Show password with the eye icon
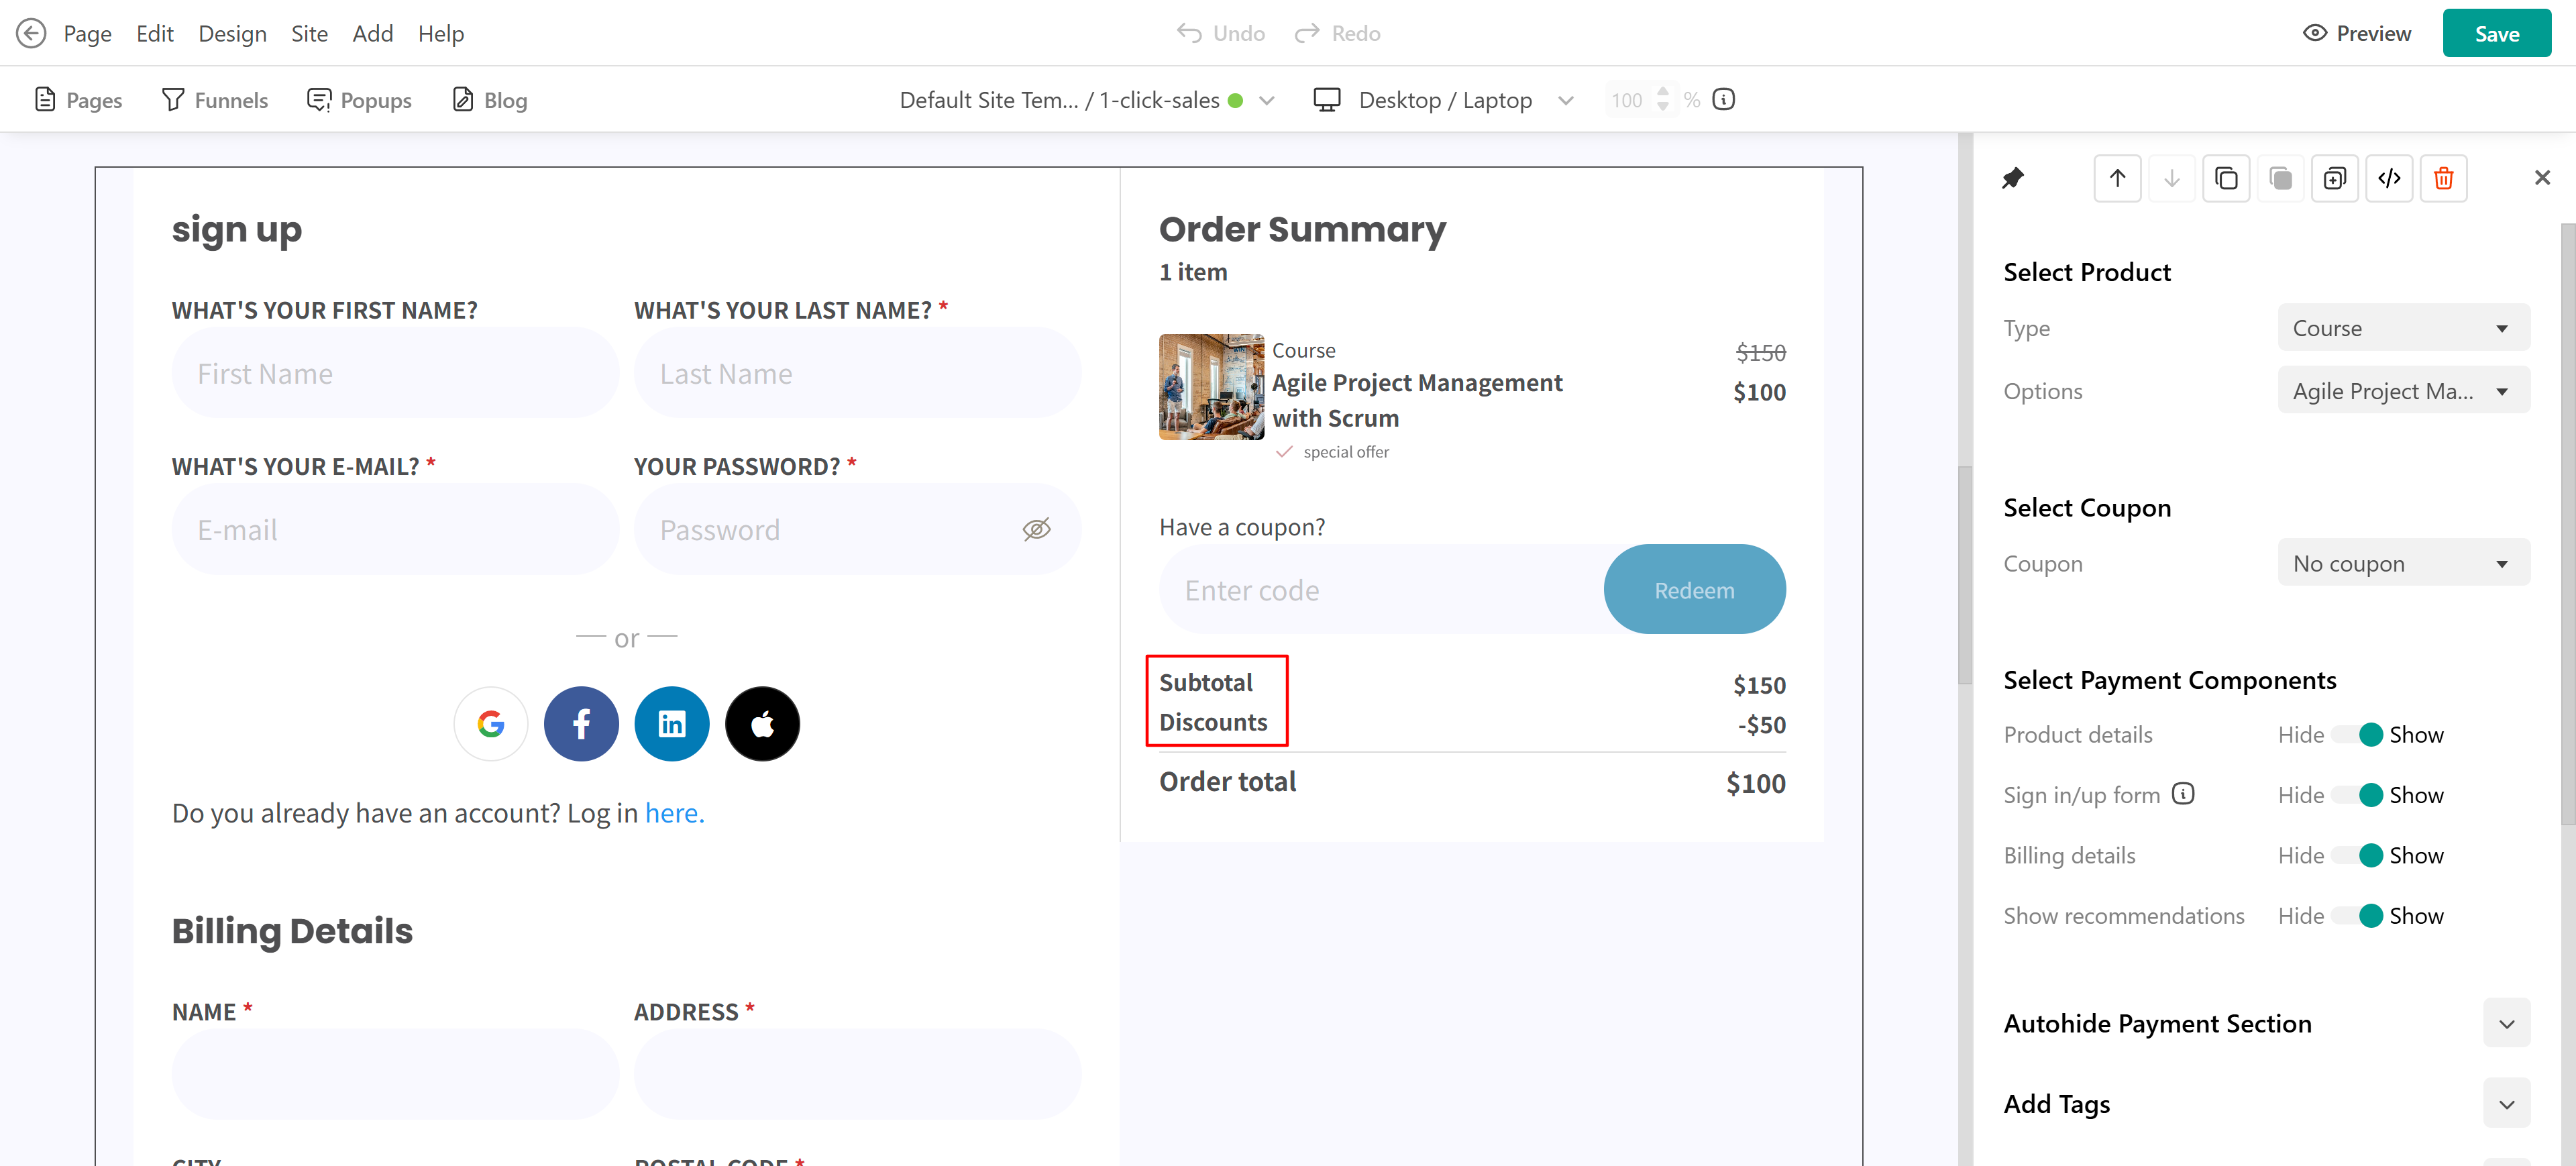 click(1036, 530)
